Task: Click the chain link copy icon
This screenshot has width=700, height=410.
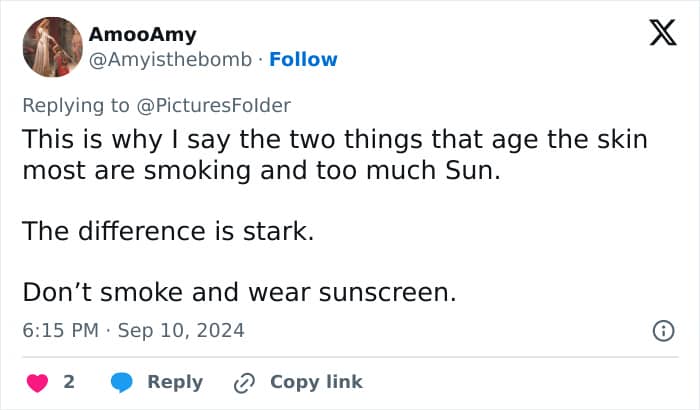Action: 245,382
